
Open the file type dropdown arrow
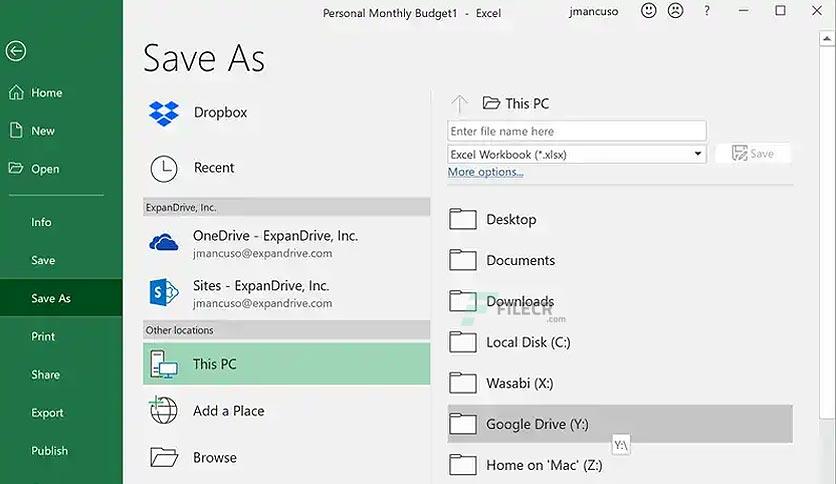coord(697,154)
